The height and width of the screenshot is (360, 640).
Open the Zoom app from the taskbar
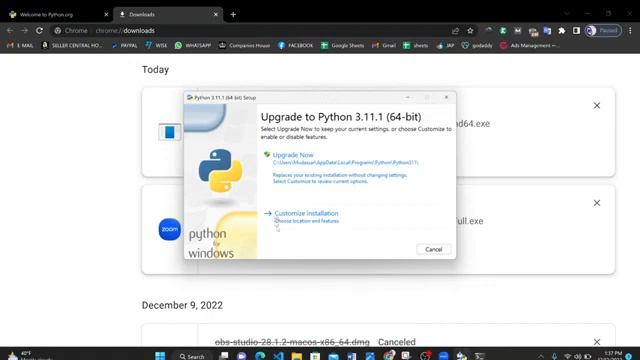444,356
